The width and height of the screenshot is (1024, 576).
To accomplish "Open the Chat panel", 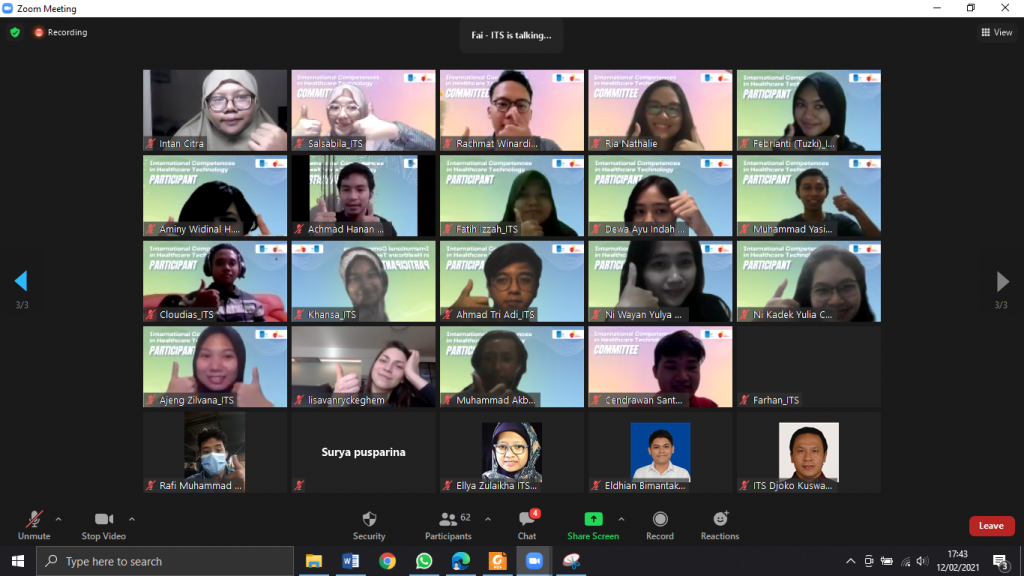I will [527, 524].
